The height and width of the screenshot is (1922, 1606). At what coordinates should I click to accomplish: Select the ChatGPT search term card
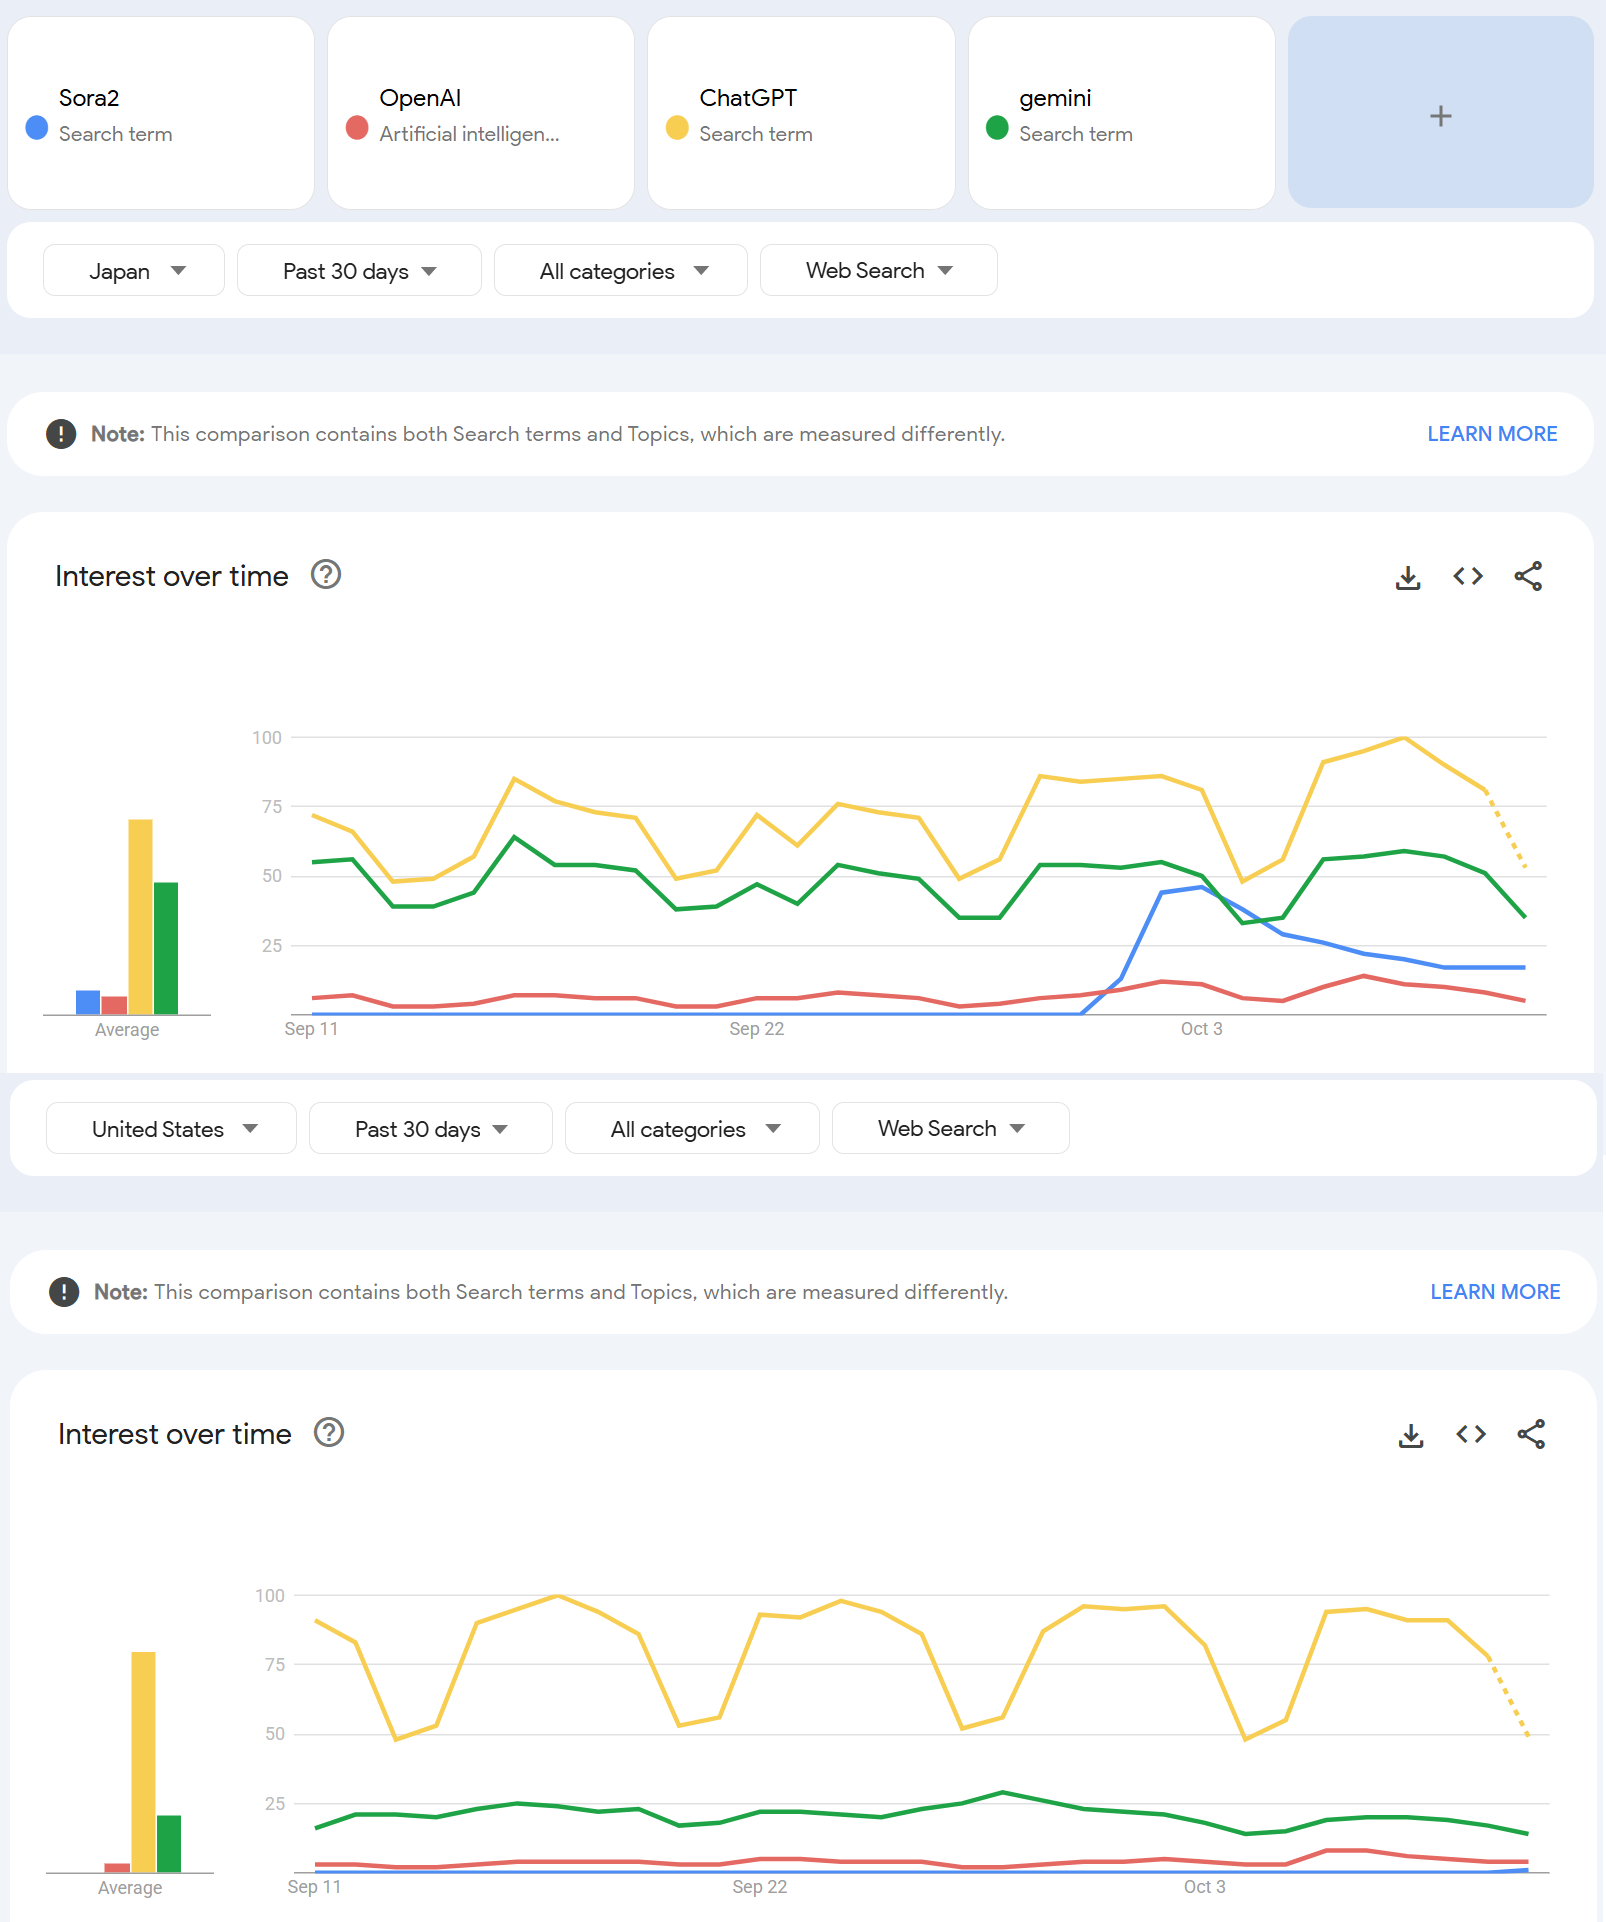[x=800, y=114]
